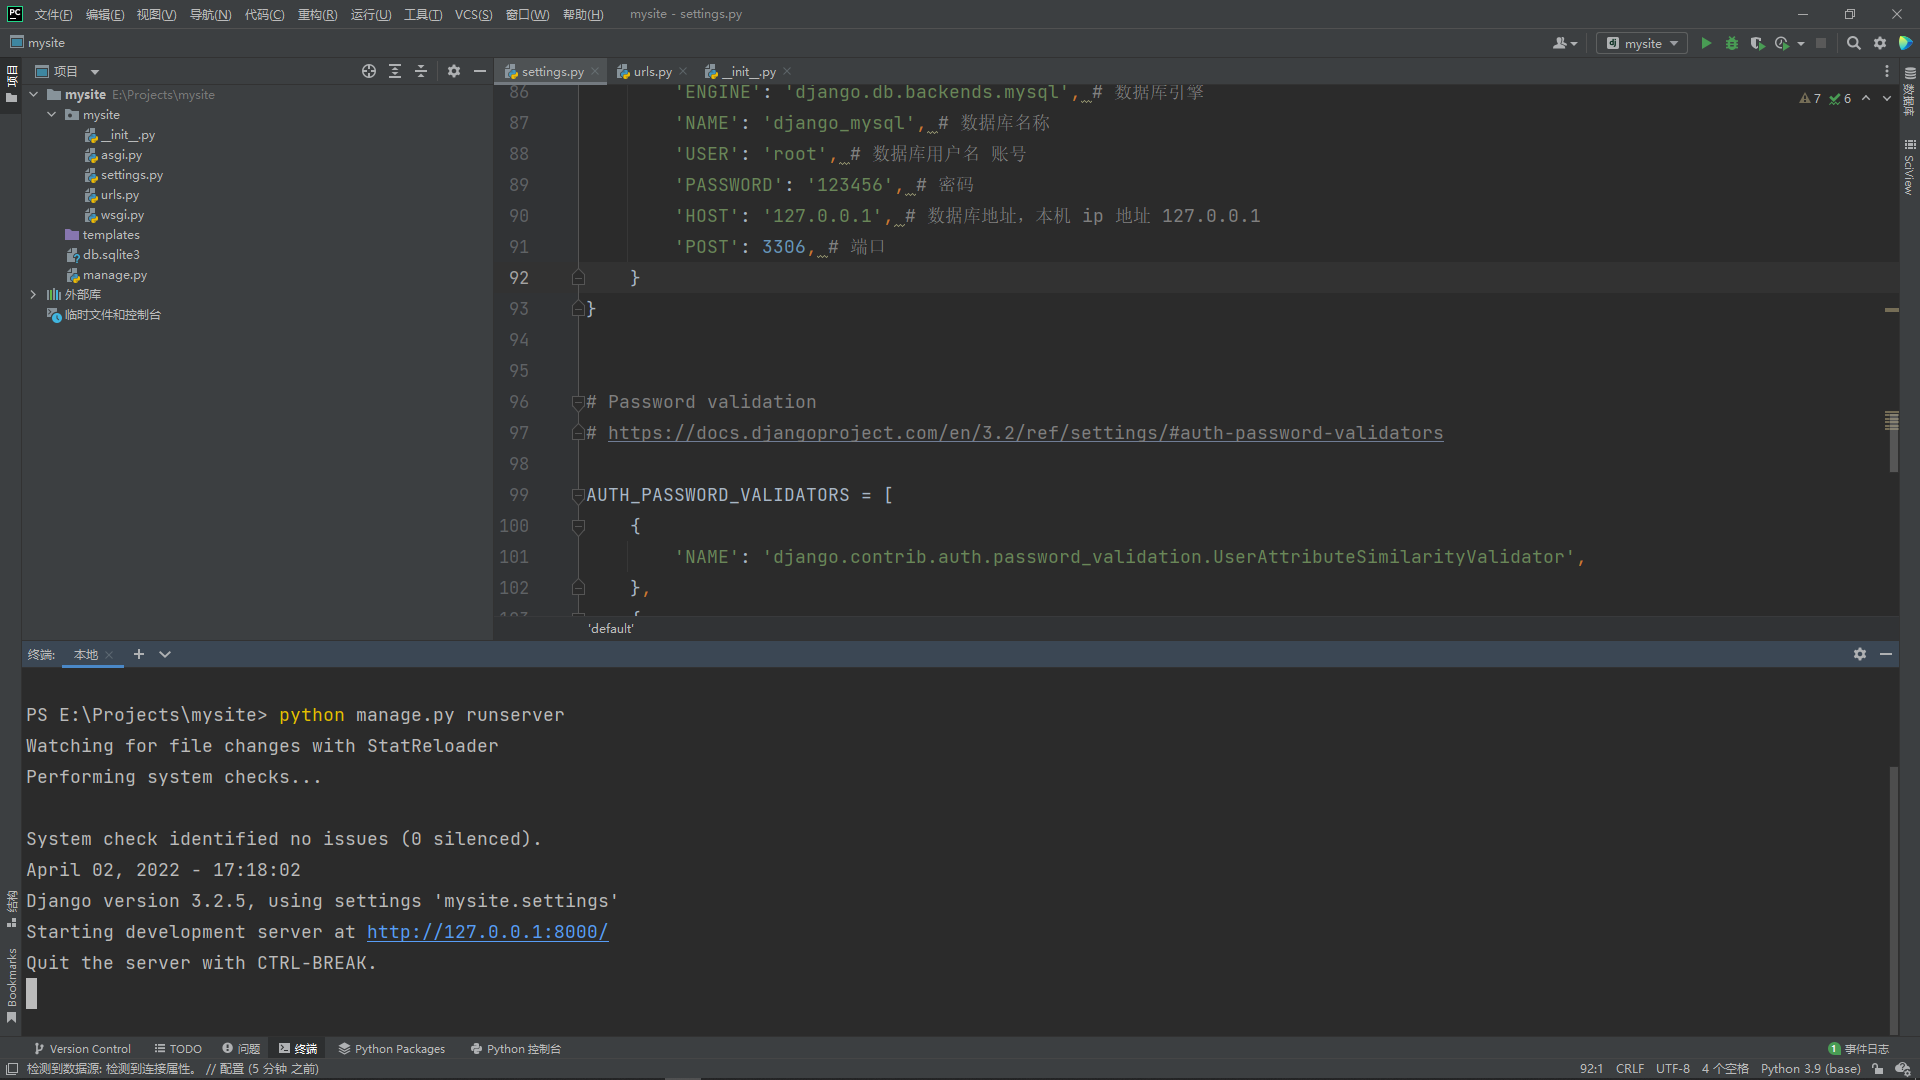Open IDE status settings icon at status bar end
The width and height of the screenshot is (1920, 1080).
point(1903,1069)
